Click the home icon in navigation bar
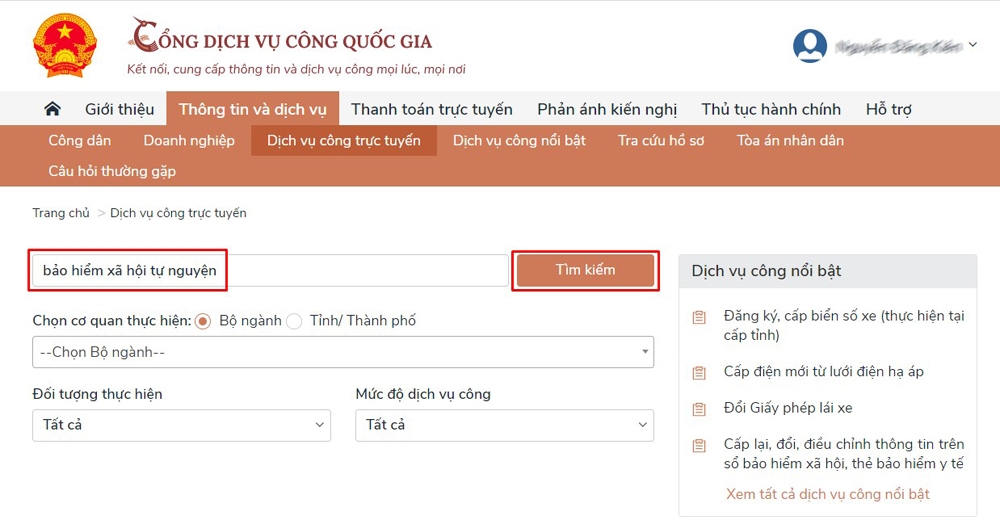The image size is (1000, 524). (x=53, y=109)
